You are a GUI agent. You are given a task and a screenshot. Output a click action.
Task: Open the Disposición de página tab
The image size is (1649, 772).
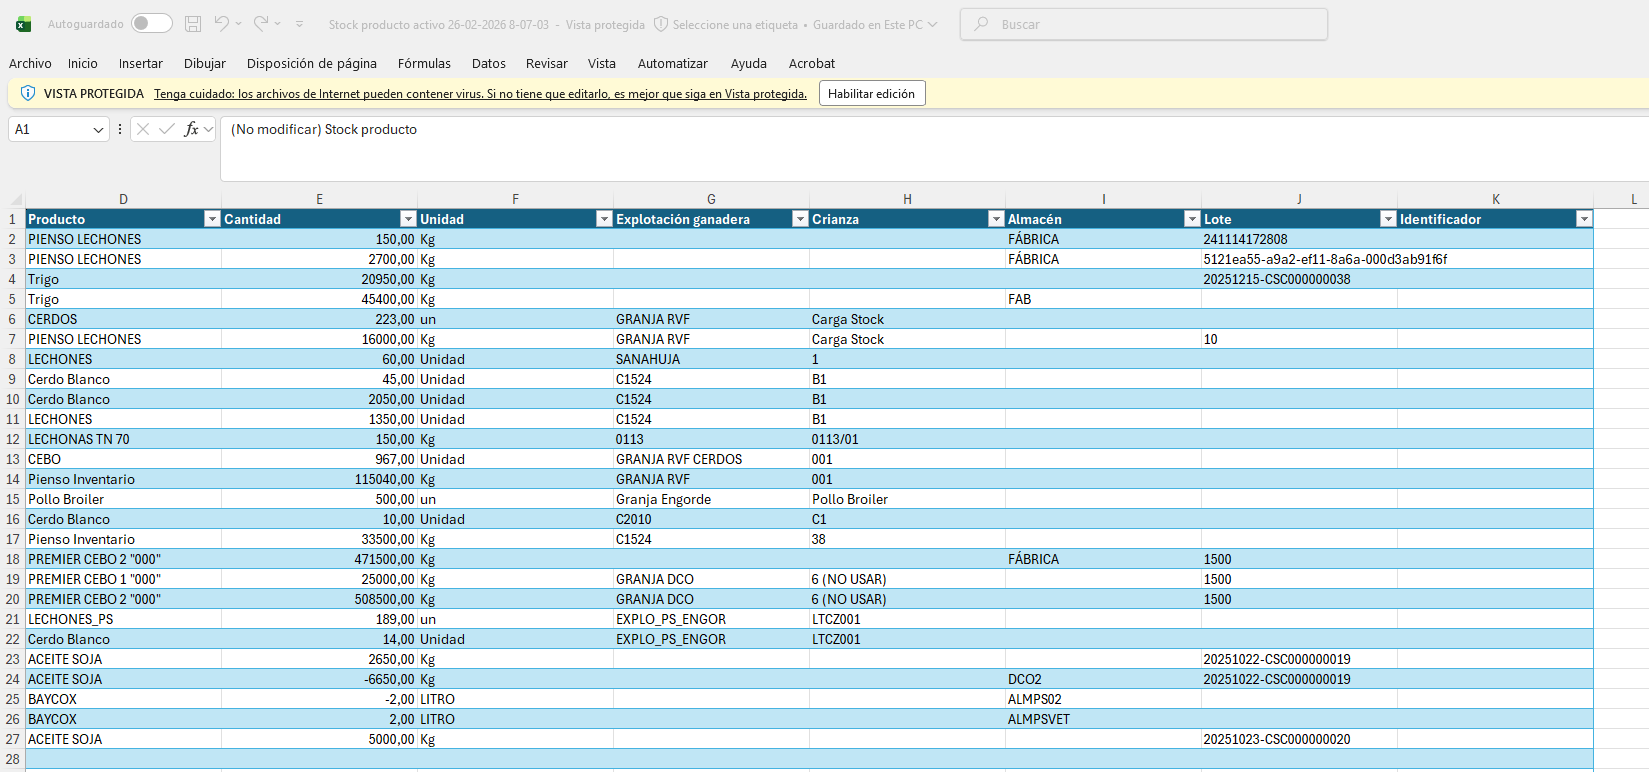coord(311,63)
